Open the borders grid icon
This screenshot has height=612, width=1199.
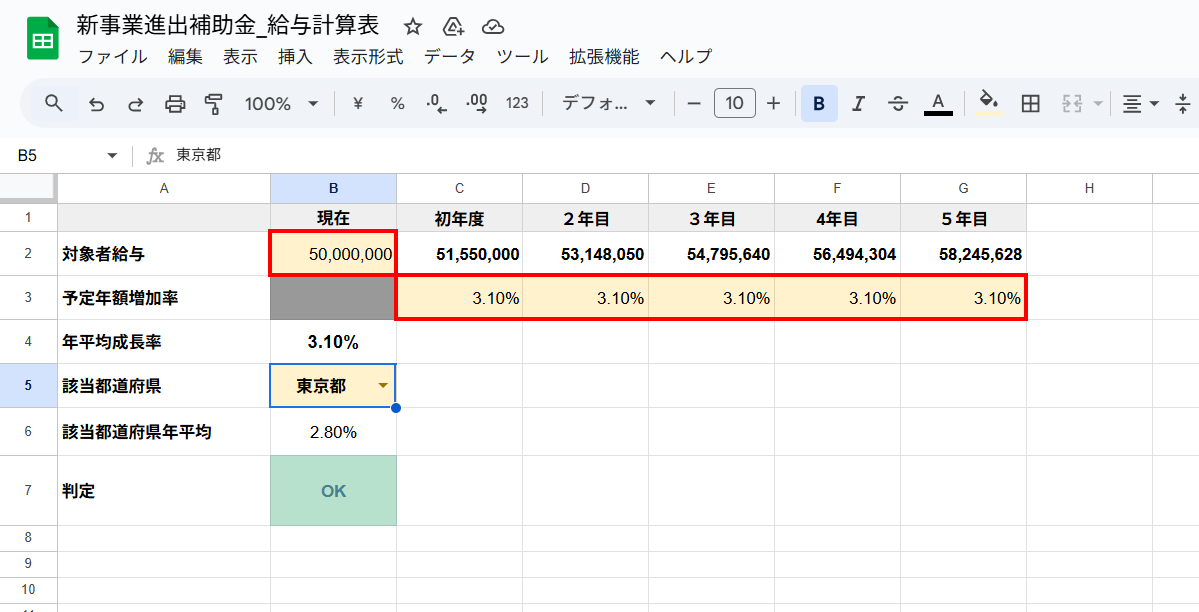[1031, 103]
